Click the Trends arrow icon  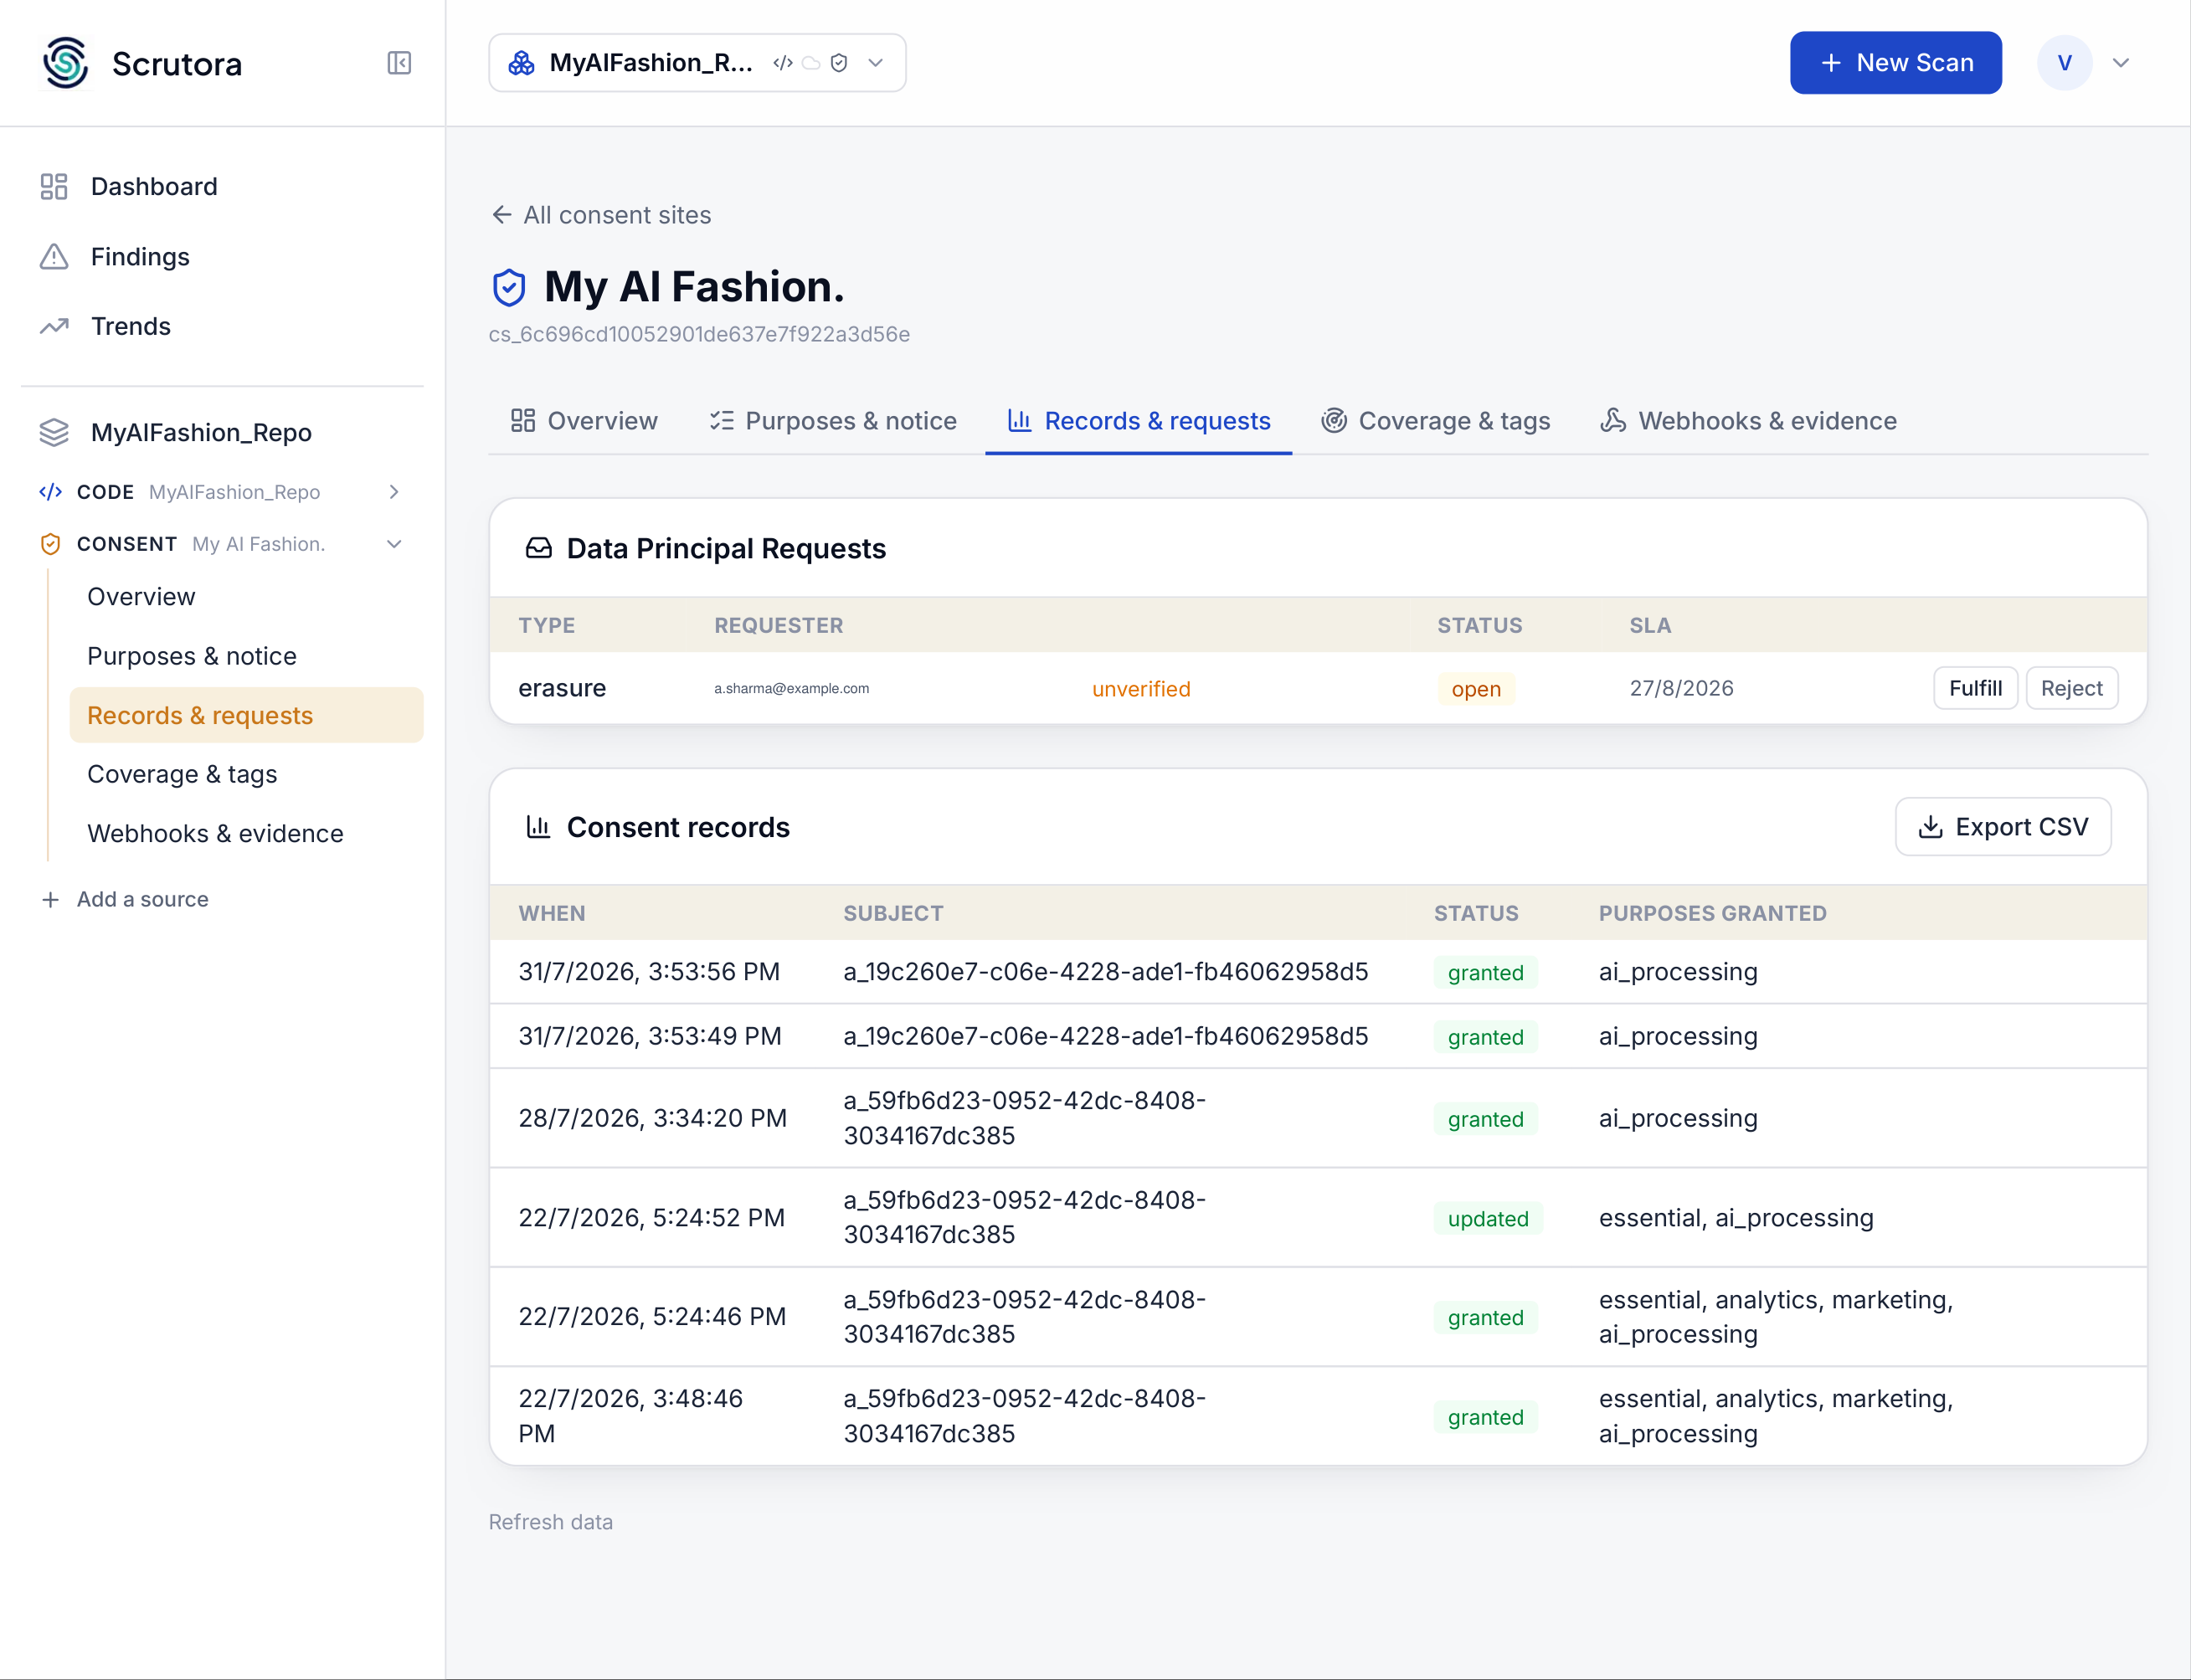[54, 326]
